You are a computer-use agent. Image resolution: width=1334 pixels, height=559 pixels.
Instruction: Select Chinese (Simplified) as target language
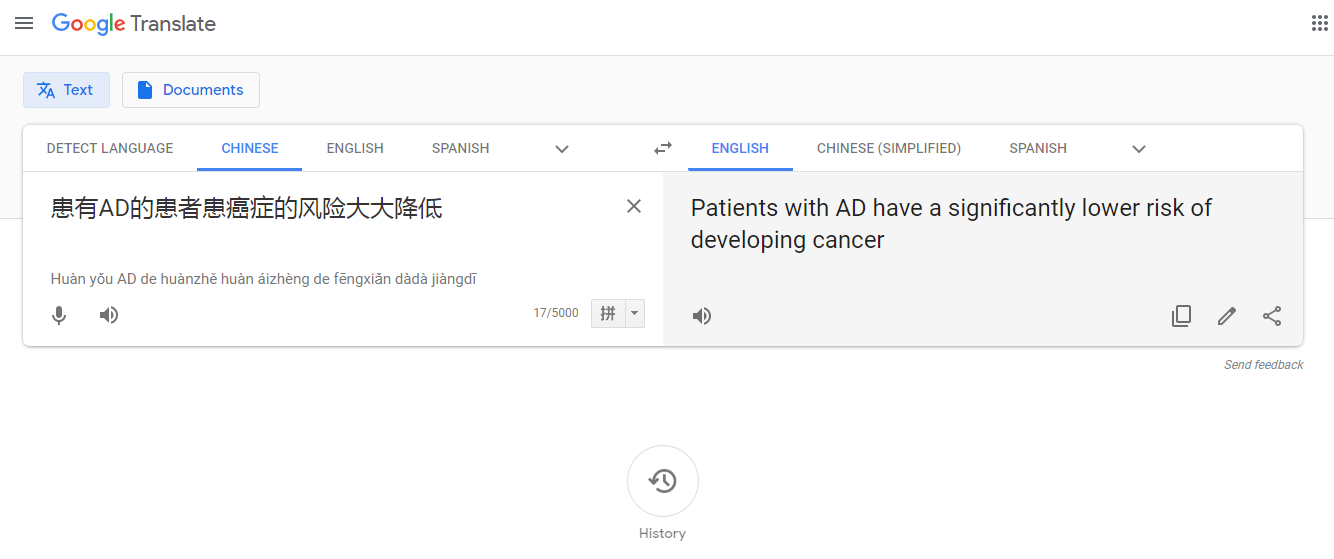889,148
